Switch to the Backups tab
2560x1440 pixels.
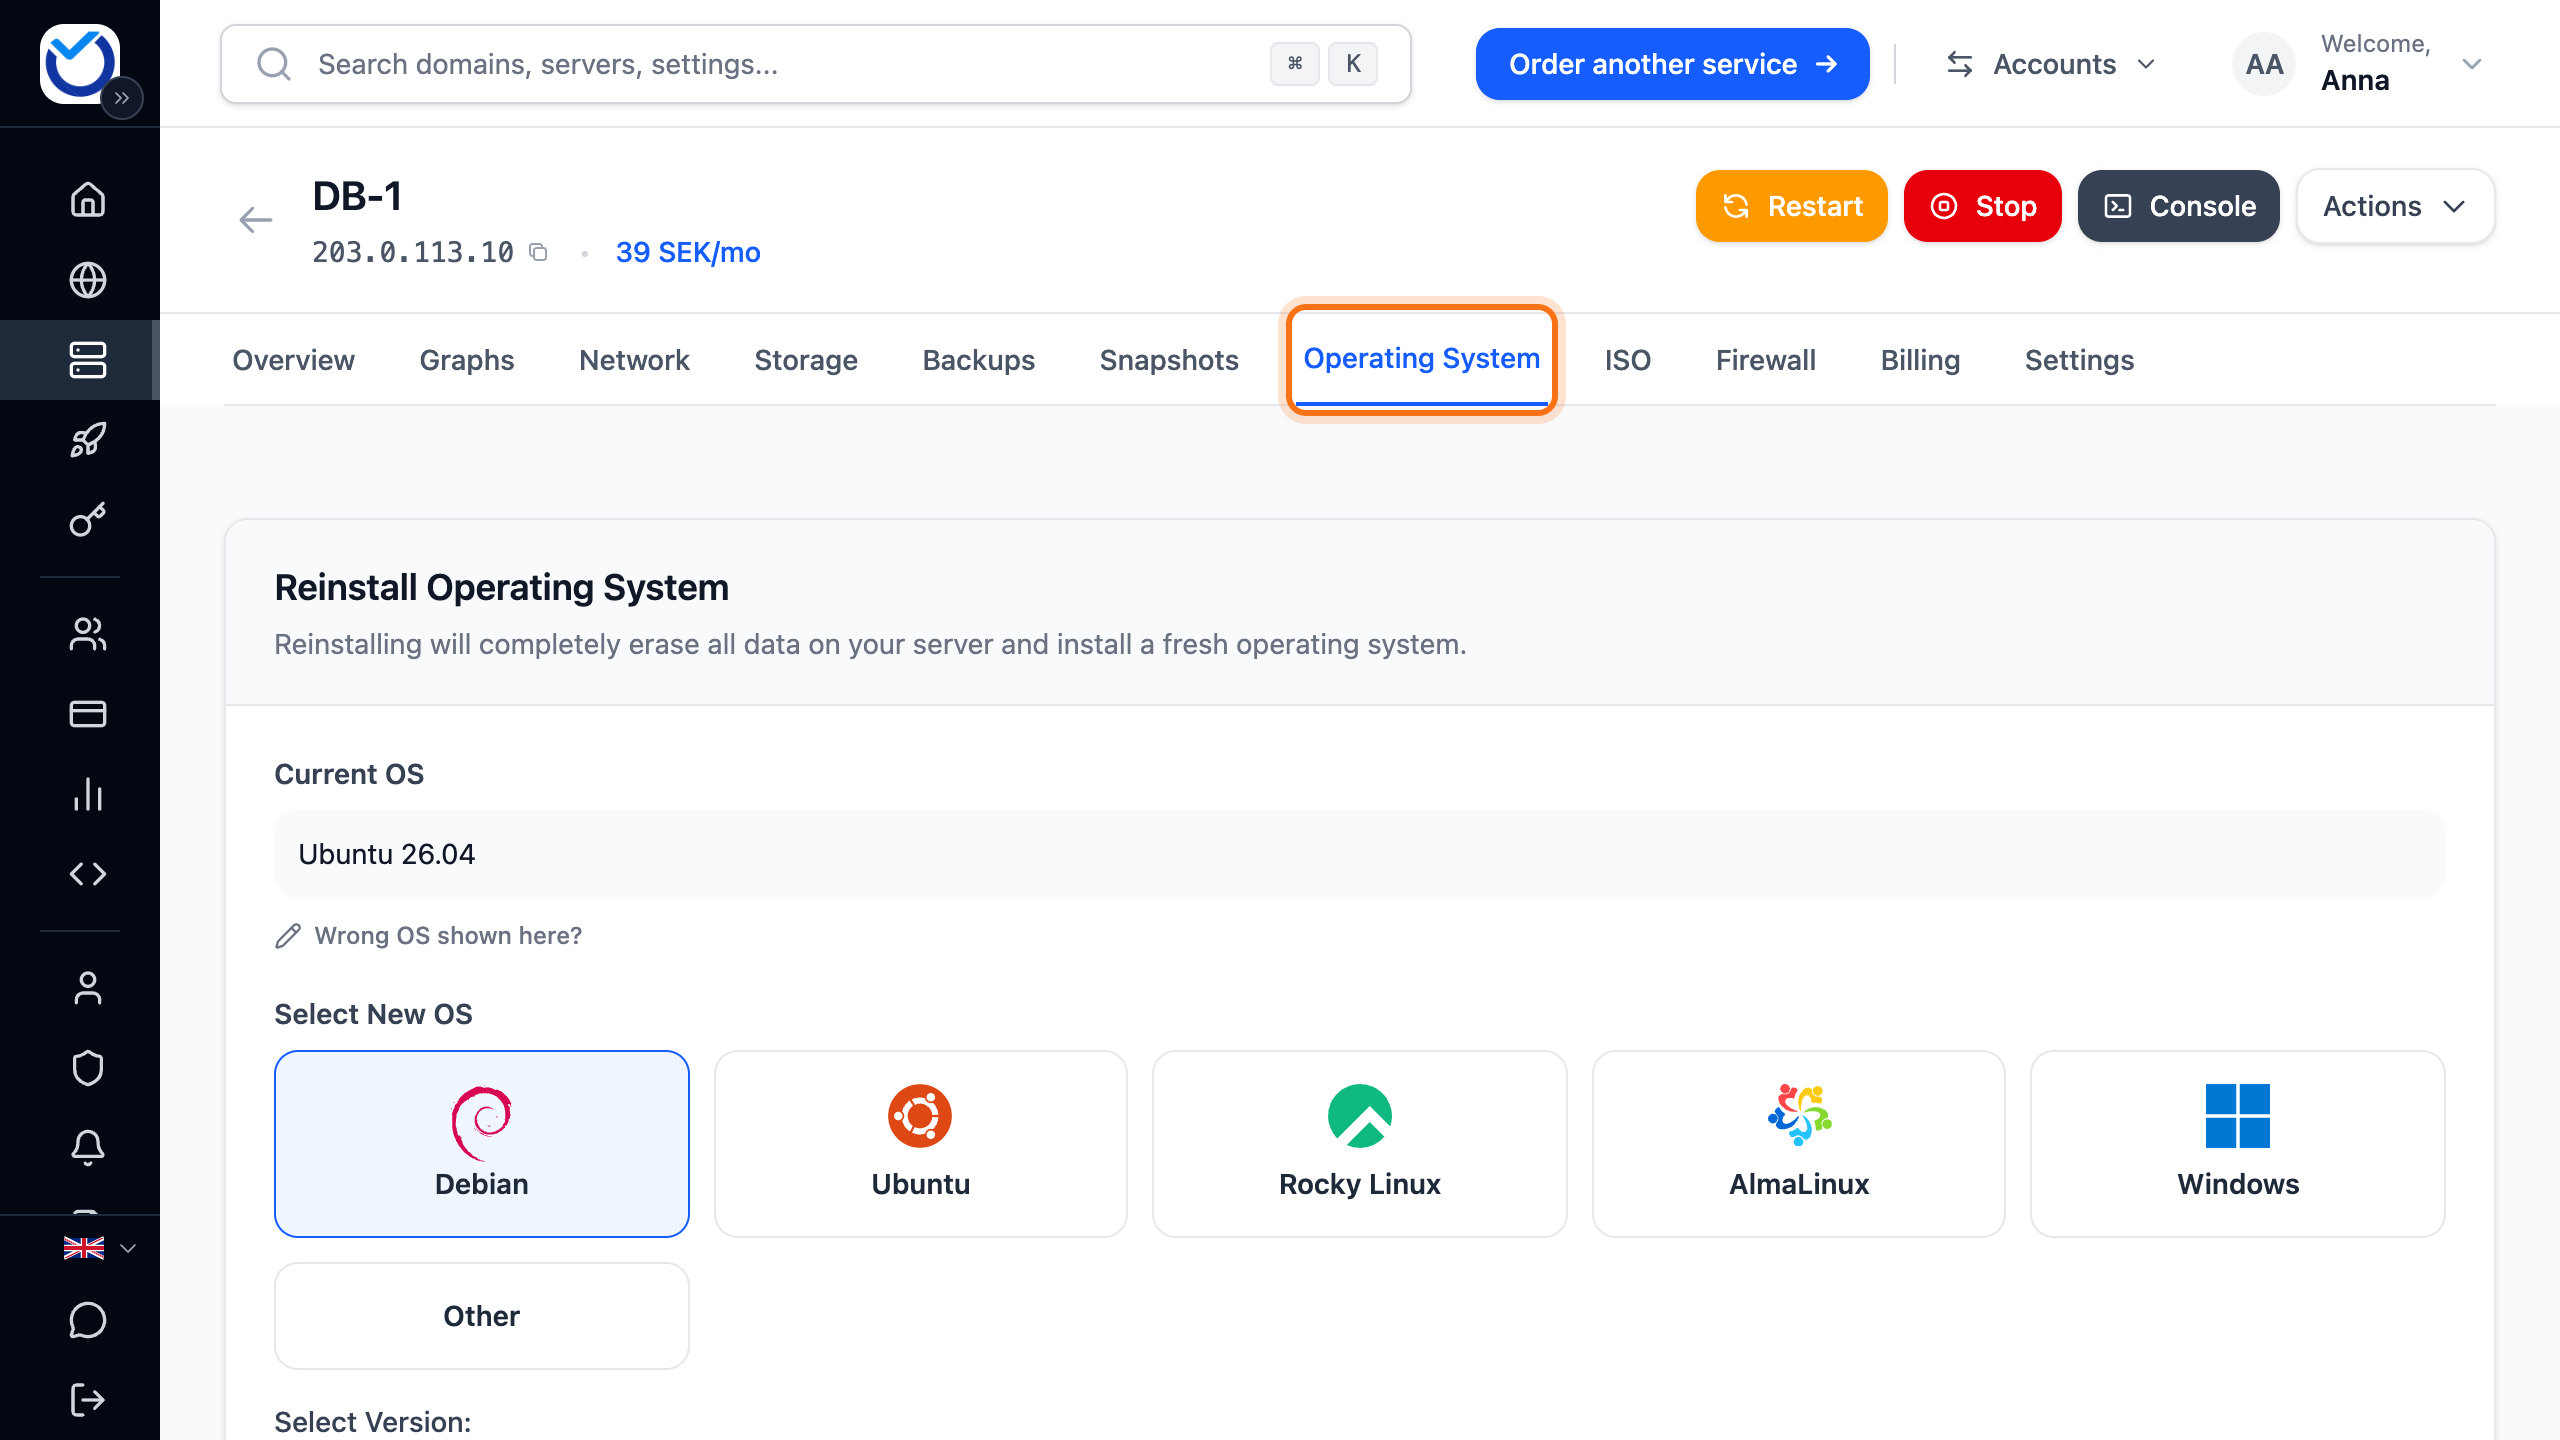(979, 360)
